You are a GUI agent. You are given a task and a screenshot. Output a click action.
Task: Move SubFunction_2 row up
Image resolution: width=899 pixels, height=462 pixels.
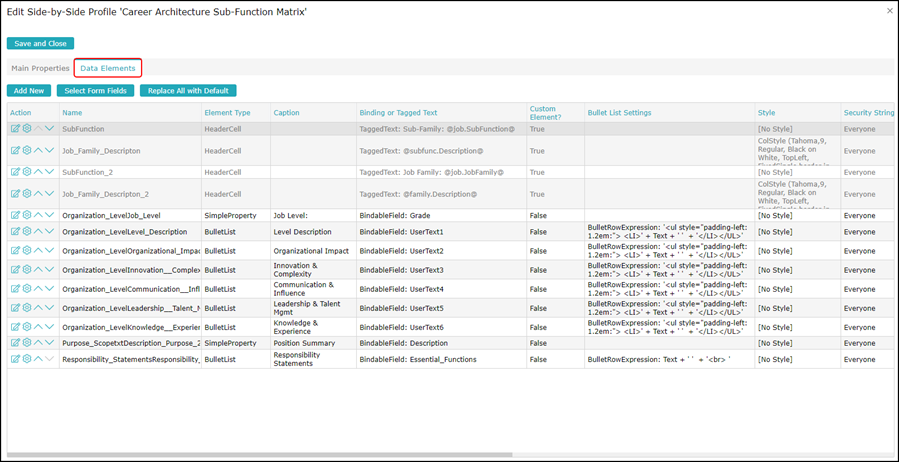click(38, 172)
